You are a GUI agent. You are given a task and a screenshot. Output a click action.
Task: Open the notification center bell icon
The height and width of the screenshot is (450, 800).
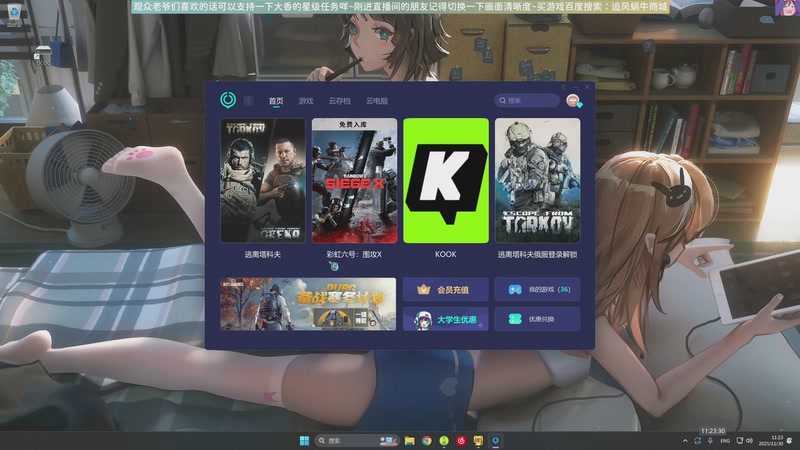(x=790, y=441)
